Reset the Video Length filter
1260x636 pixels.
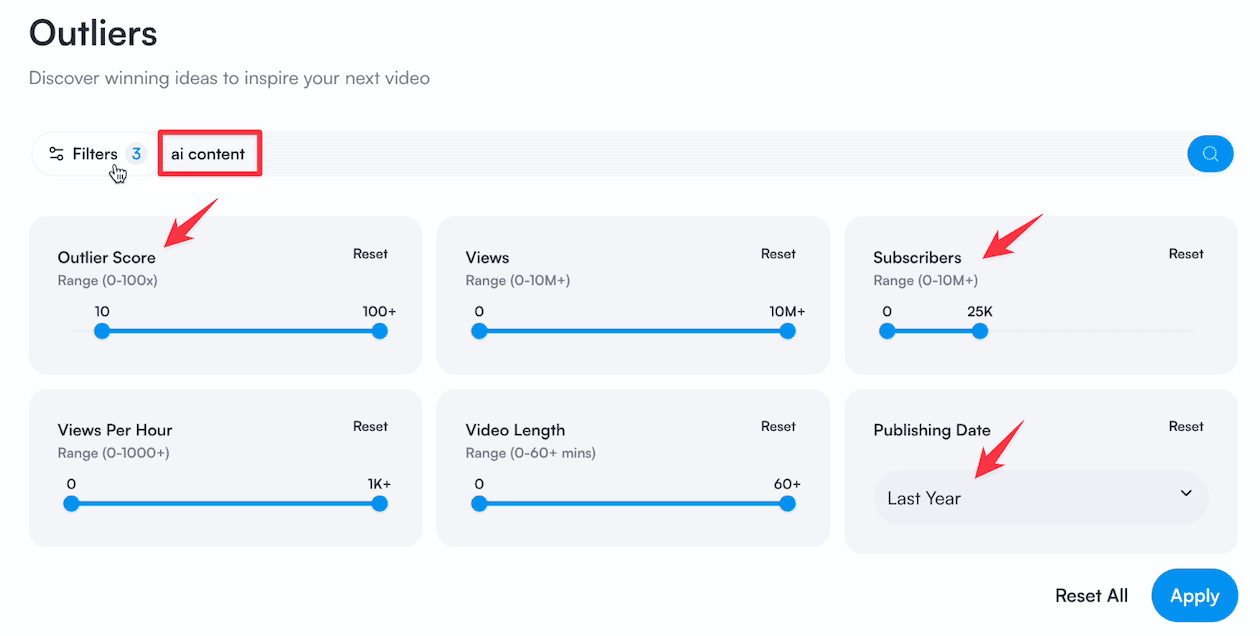point(778,427)
